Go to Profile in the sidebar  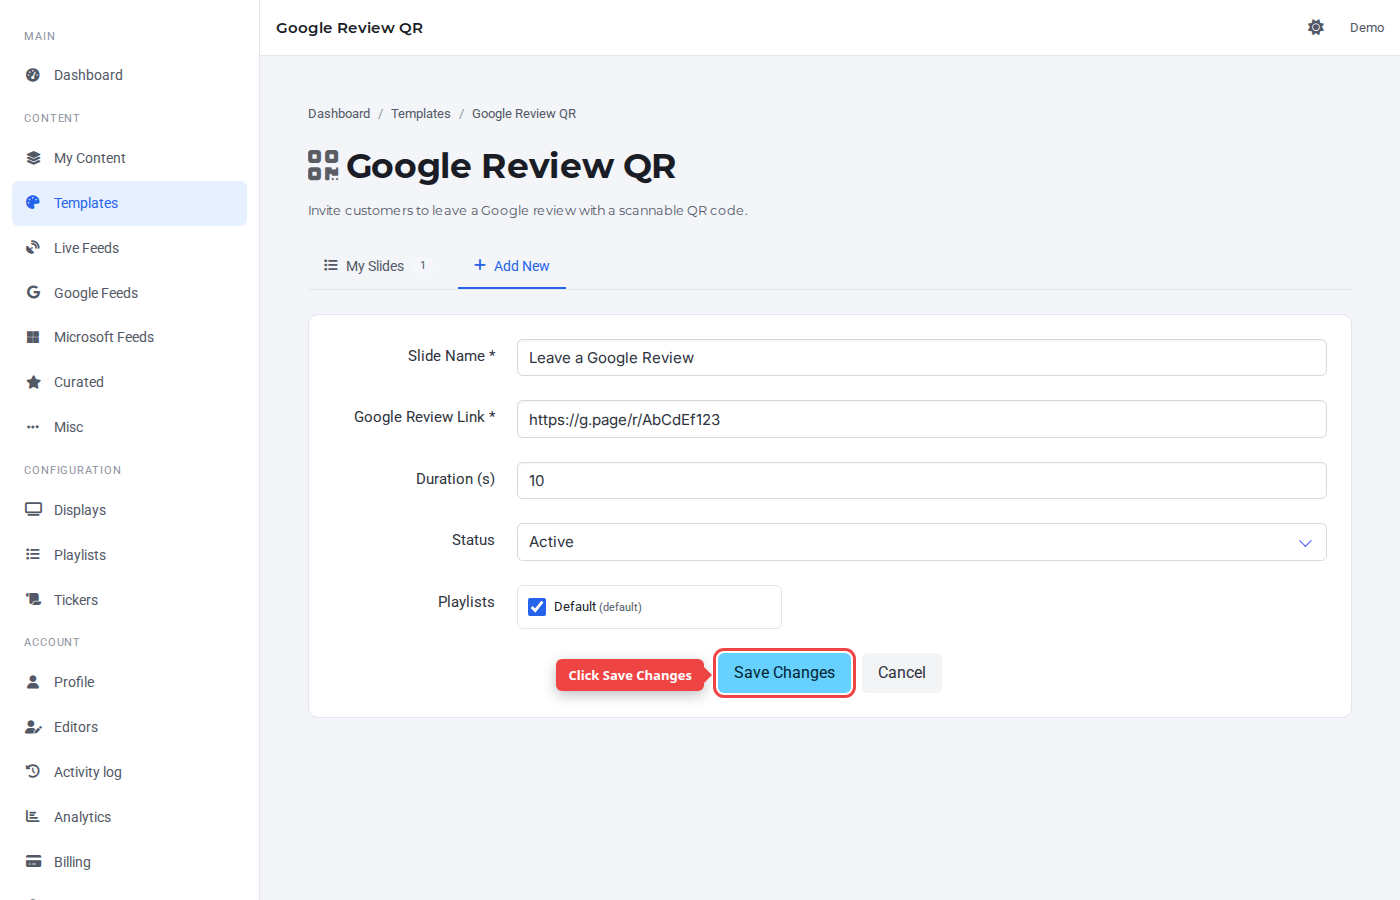click(129, 682)
